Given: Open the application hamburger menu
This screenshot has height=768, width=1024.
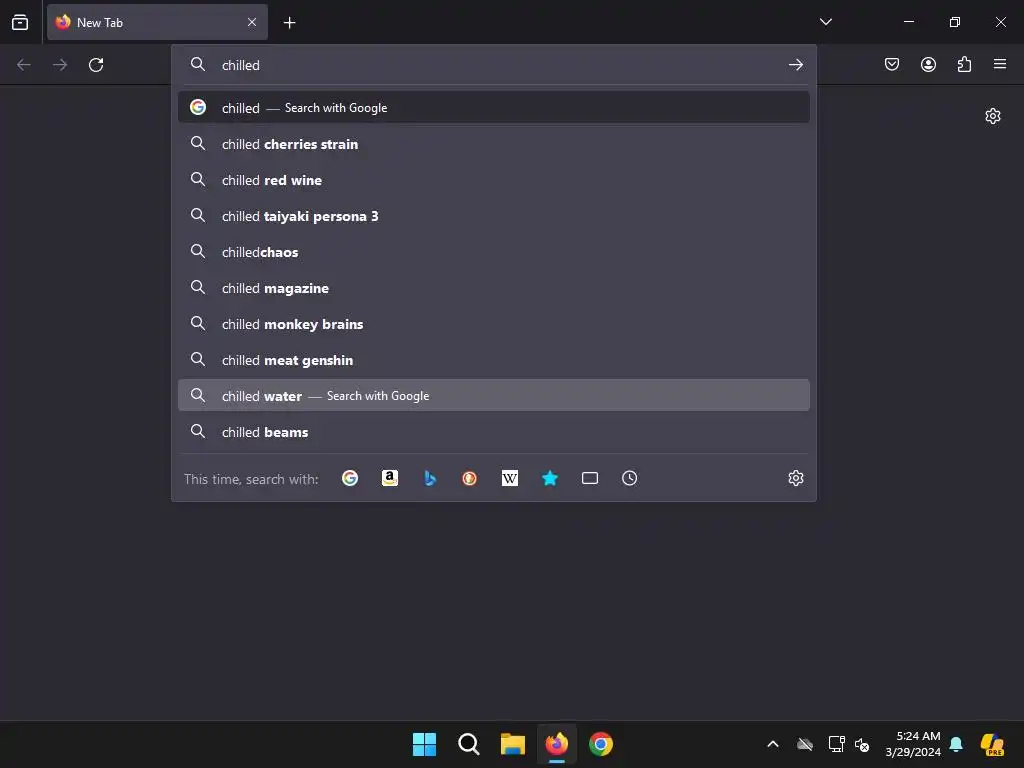Looking at the screenshot, I should pyautogui.click(x=1000, y=64).
